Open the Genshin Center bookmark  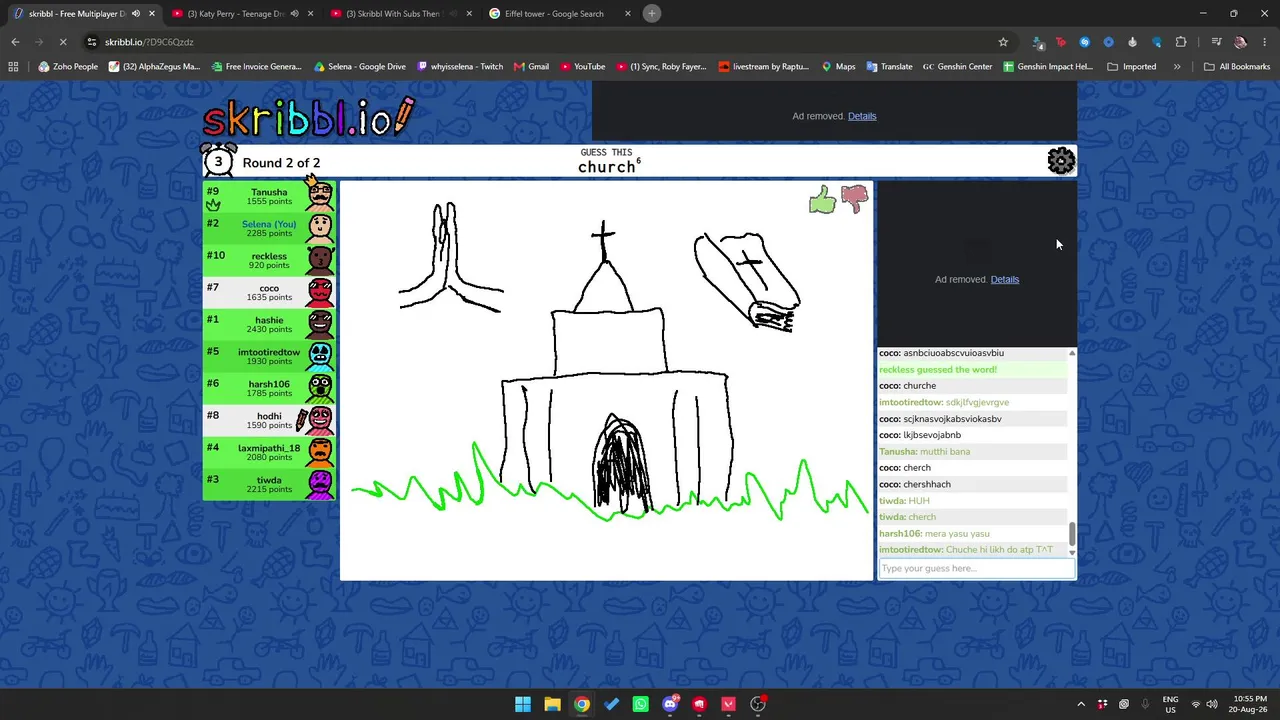957,67
